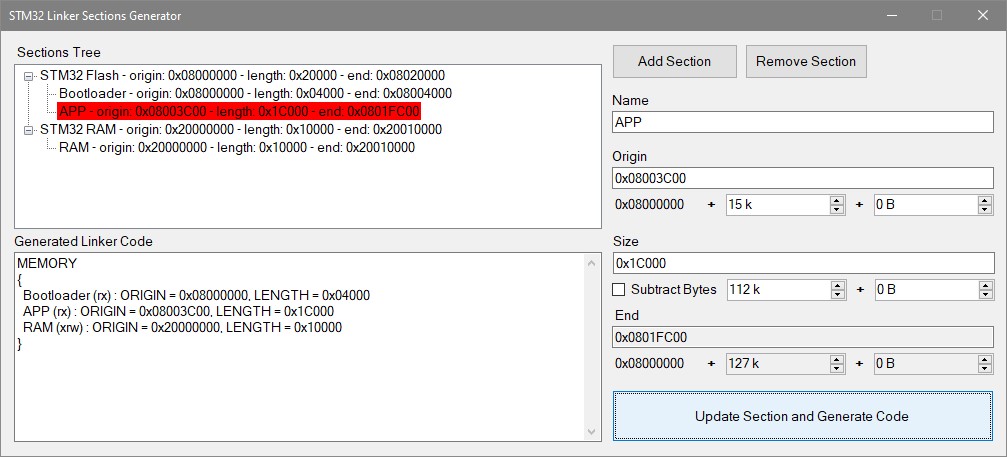Click the End 0 B value box

[925, 364]
